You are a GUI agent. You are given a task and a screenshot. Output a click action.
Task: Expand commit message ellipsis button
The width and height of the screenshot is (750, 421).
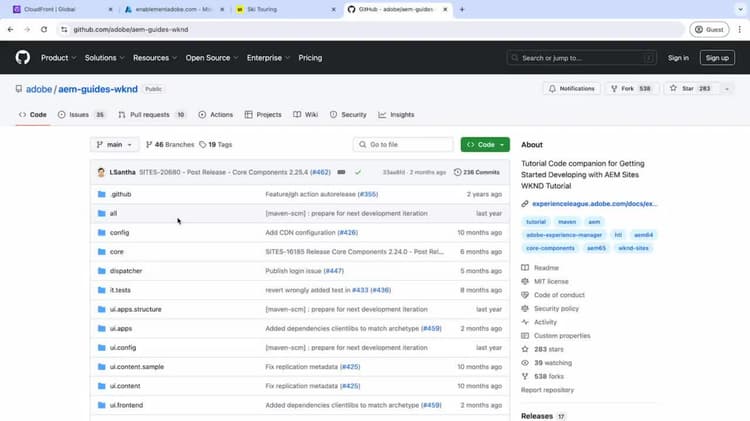pyautogui.click(x=341, y=172)
